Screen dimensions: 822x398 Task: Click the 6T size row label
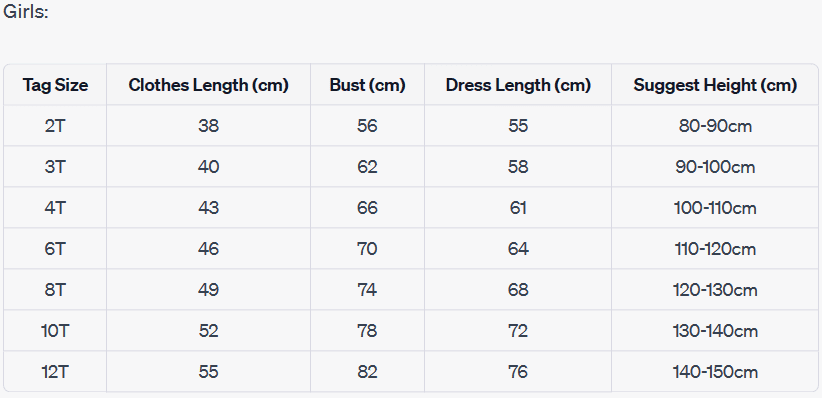tap(55, 249)
